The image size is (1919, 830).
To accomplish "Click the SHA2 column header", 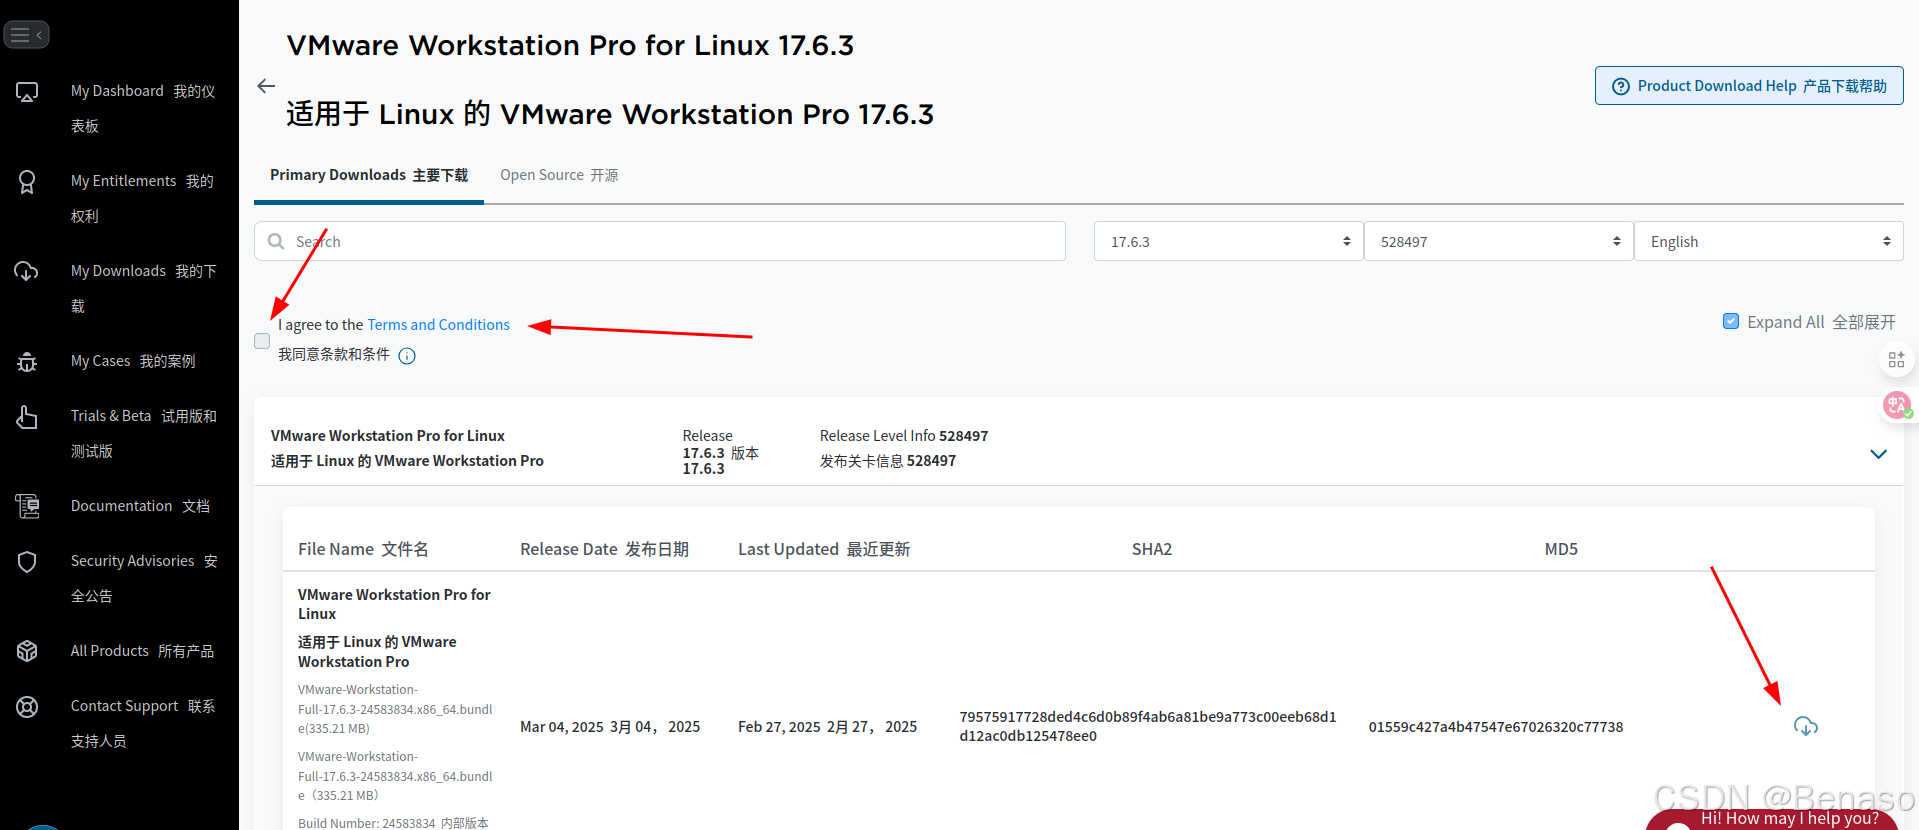I will (1151, 549).
